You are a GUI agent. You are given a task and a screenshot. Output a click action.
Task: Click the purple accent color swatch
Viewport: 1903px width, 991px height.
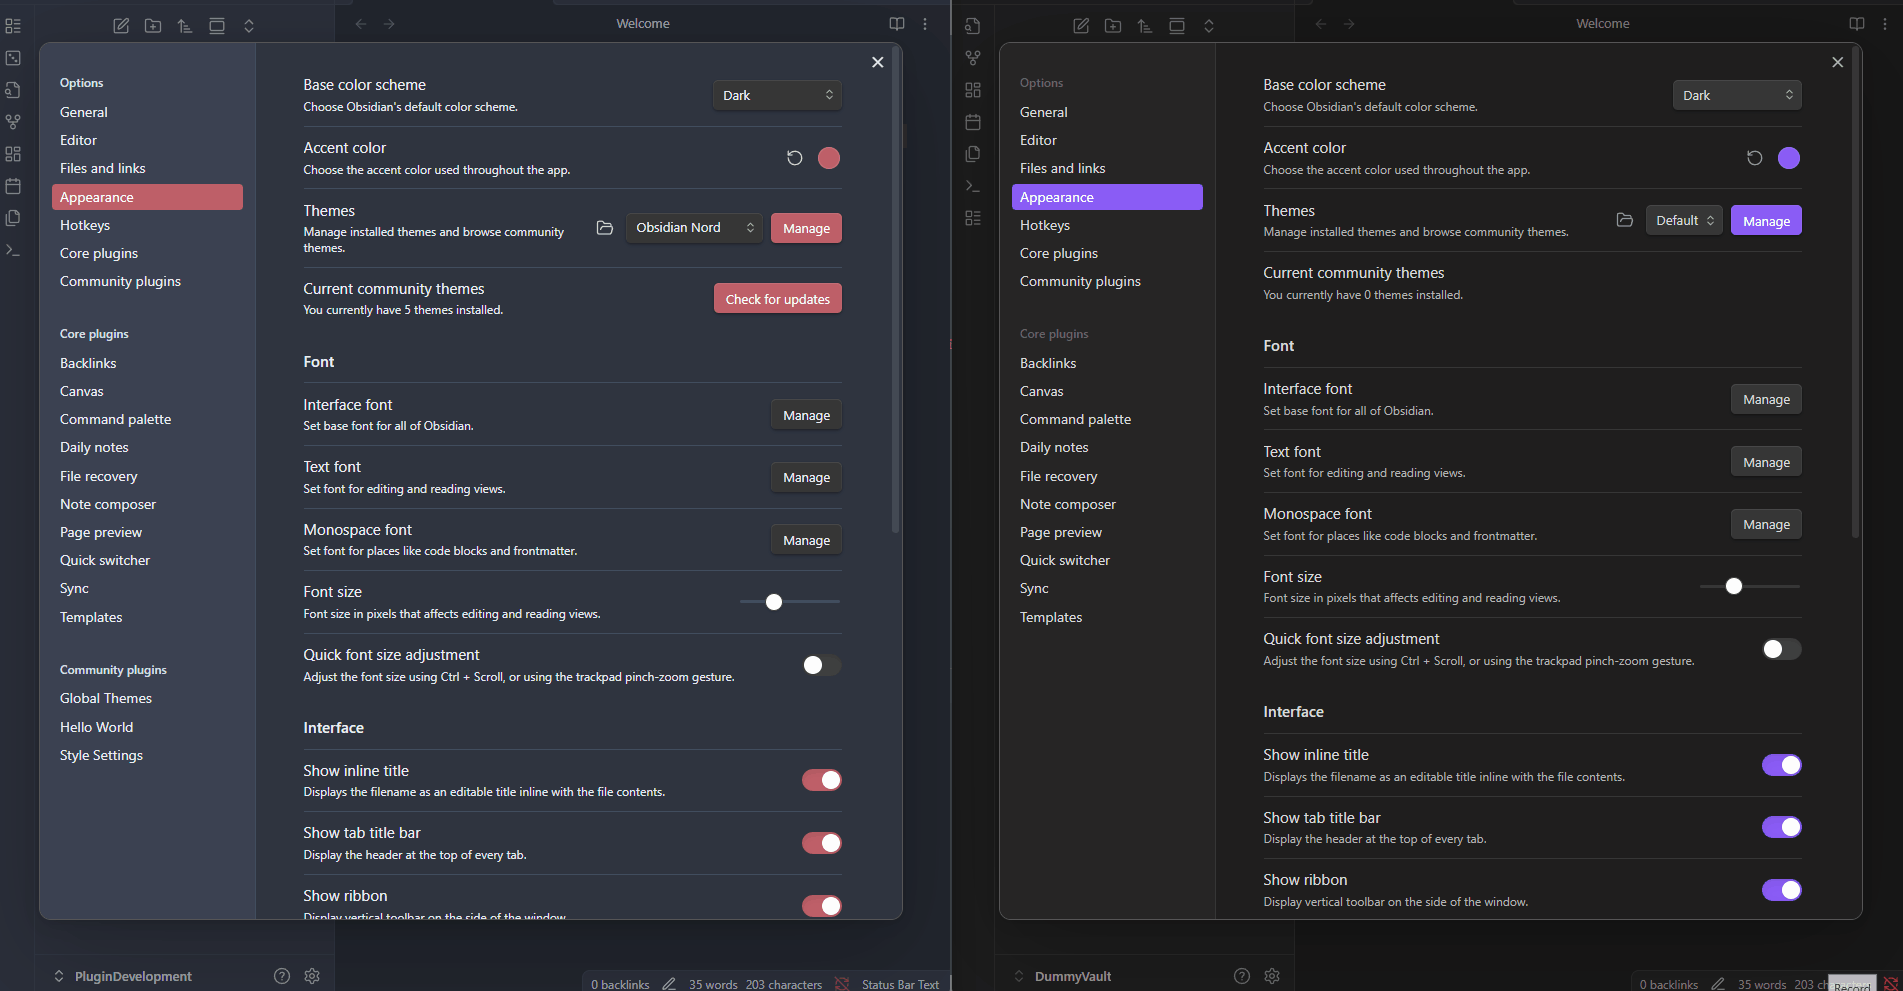point(1789,158)
